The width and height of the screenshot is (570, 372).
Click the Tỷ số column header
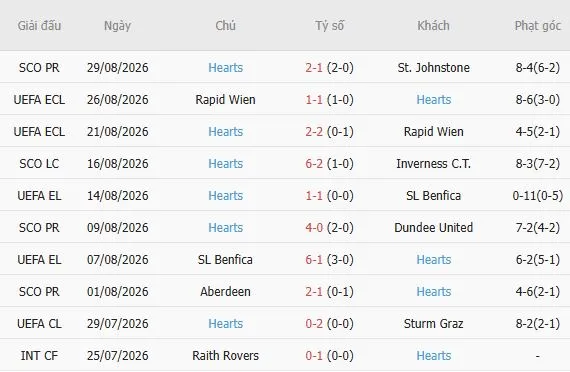coord(329,26)
